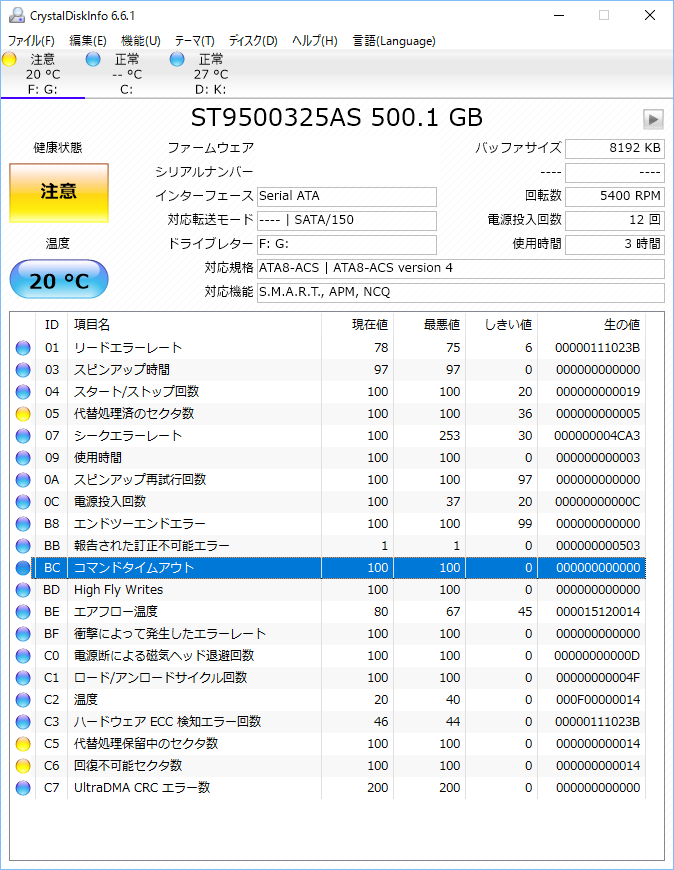Click the blue status icon for disk C:
Viewport: 674px width, 870px height.
point(93,59)
